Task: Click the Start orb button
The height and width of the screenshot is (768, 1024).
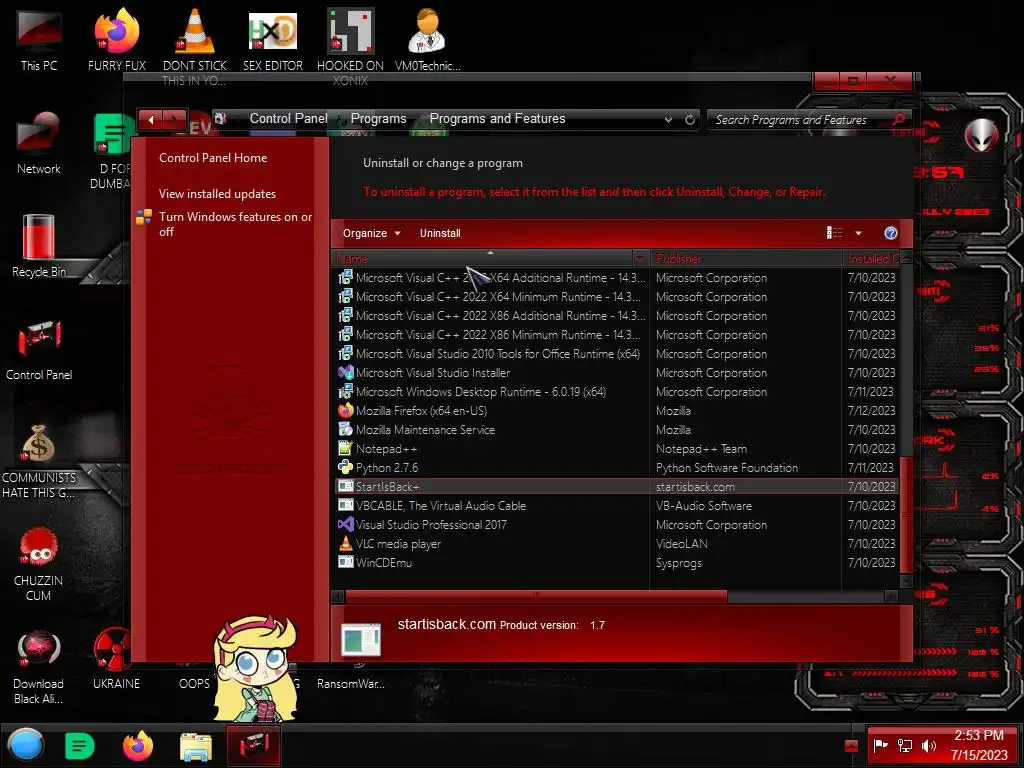Action: 26,745
